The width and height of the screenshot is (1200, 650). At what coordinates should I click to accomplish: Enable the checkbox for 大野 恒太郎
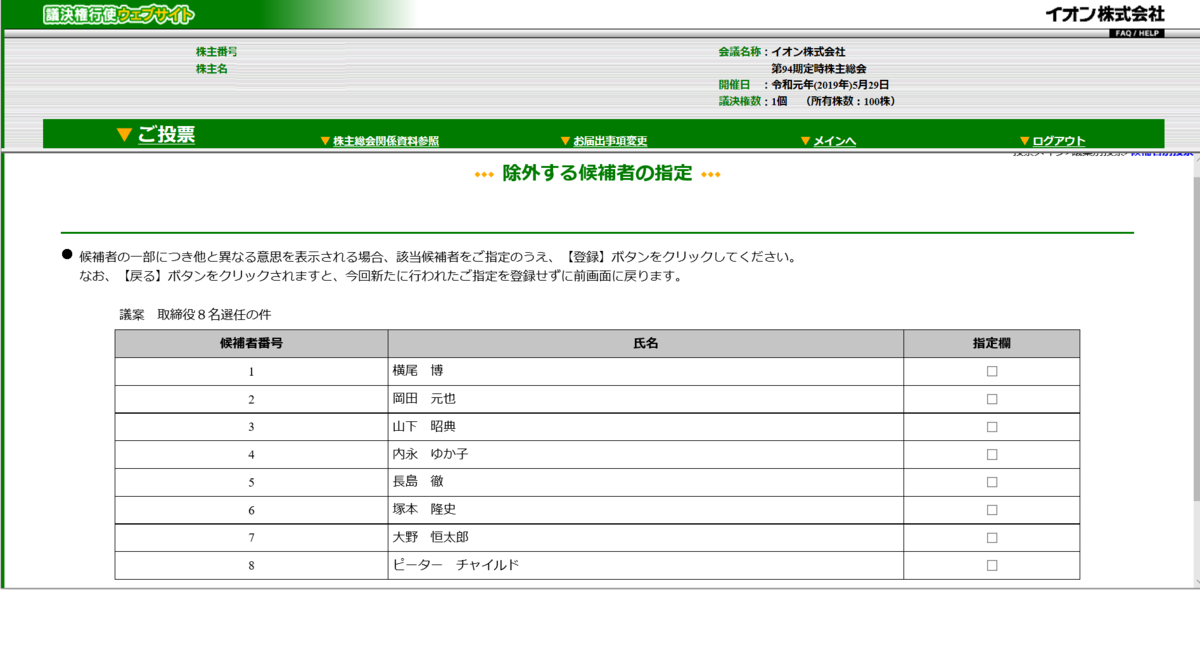point(992,537)
